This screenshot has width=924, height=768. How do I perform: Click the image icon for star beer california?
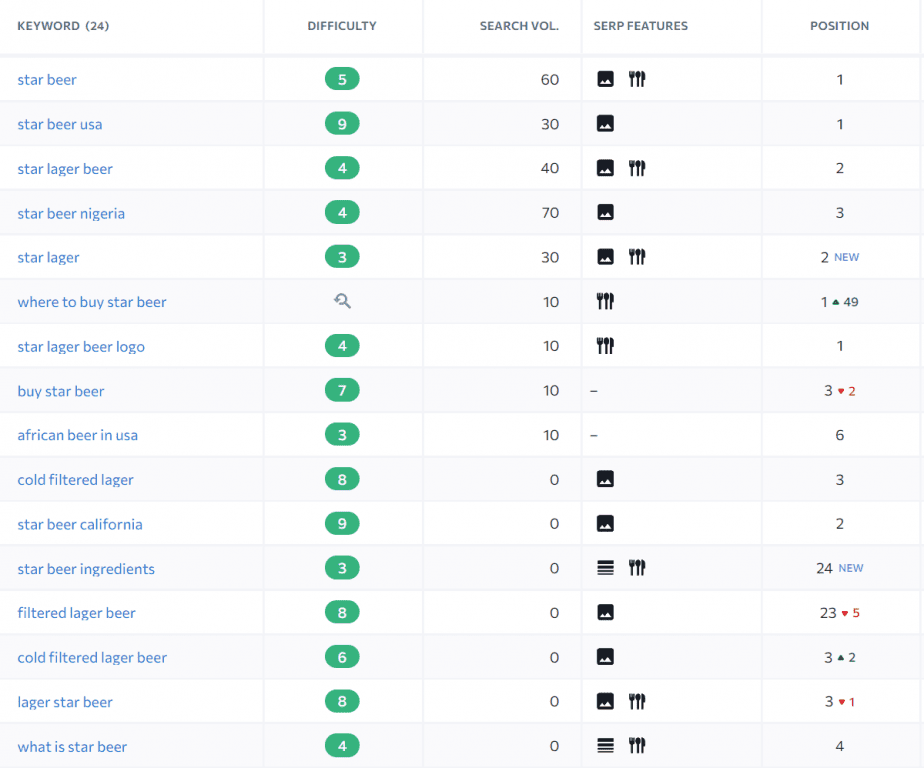(605, 523)
